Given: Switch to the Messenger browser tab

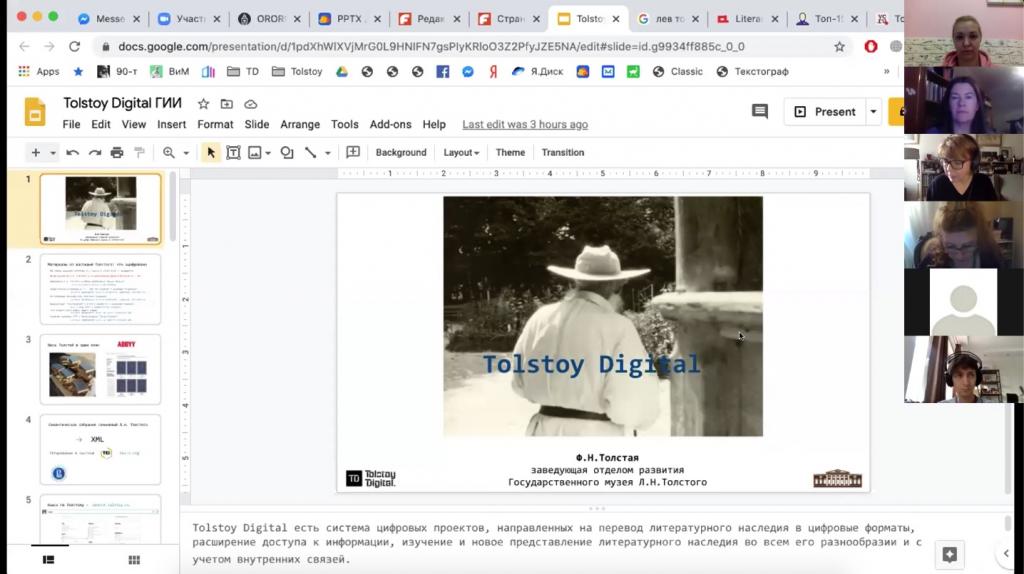Looking at the screenshot, I should [109, 19].
